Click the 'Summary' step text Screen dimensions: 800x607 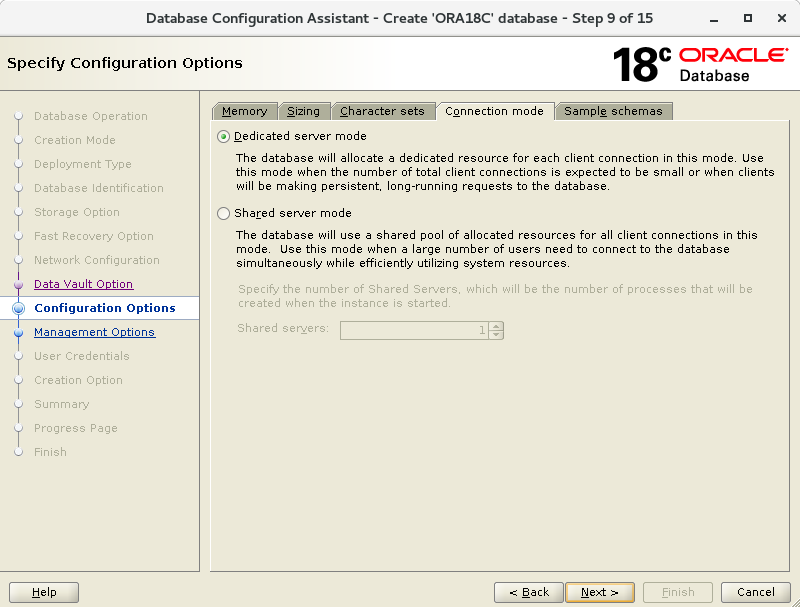pyautogui.click(x=62, y=404)
